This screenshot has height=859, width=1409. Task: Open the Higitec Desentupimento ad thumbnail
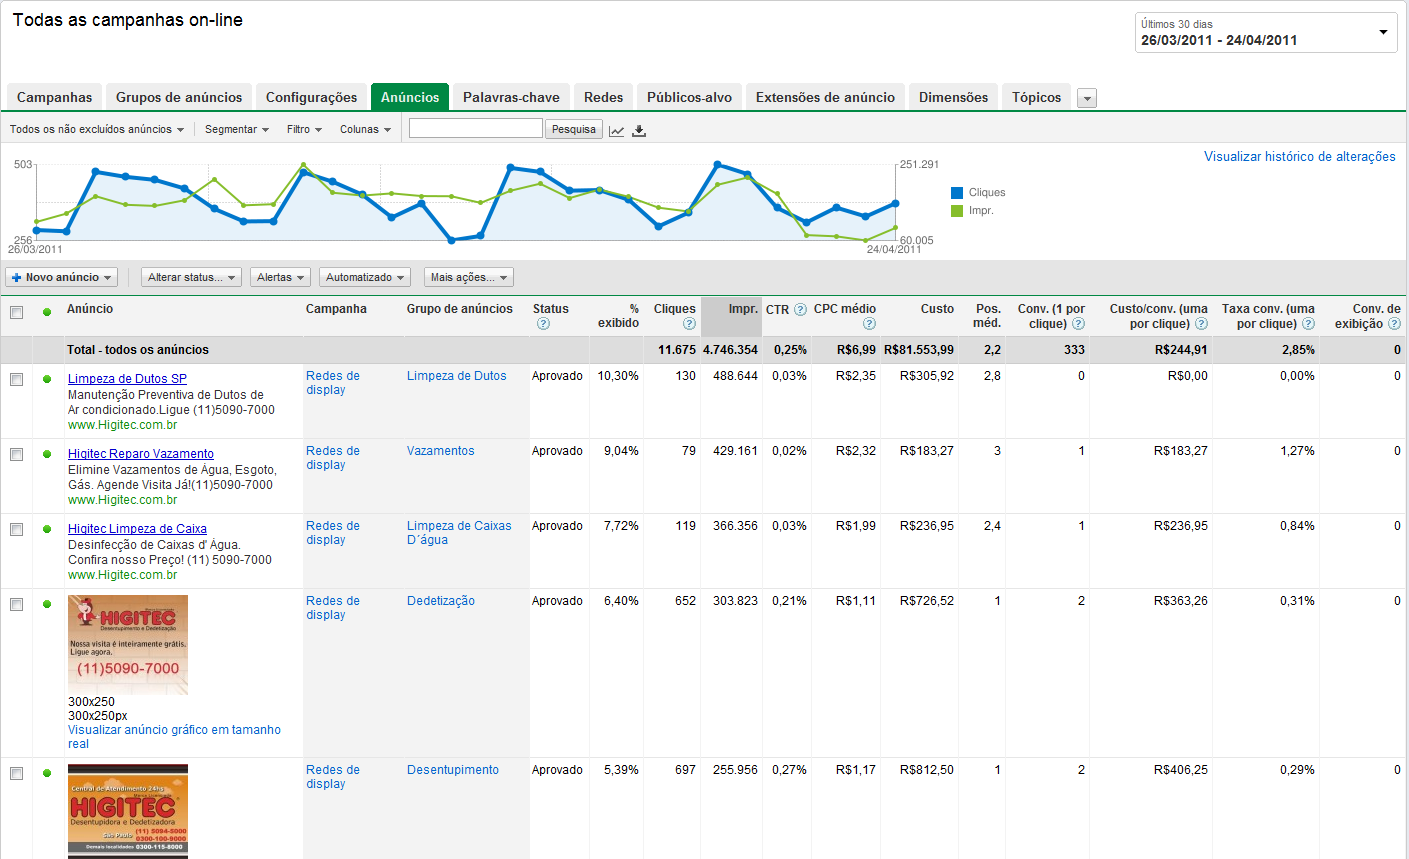pyautogui.click(x=128, y=811)
